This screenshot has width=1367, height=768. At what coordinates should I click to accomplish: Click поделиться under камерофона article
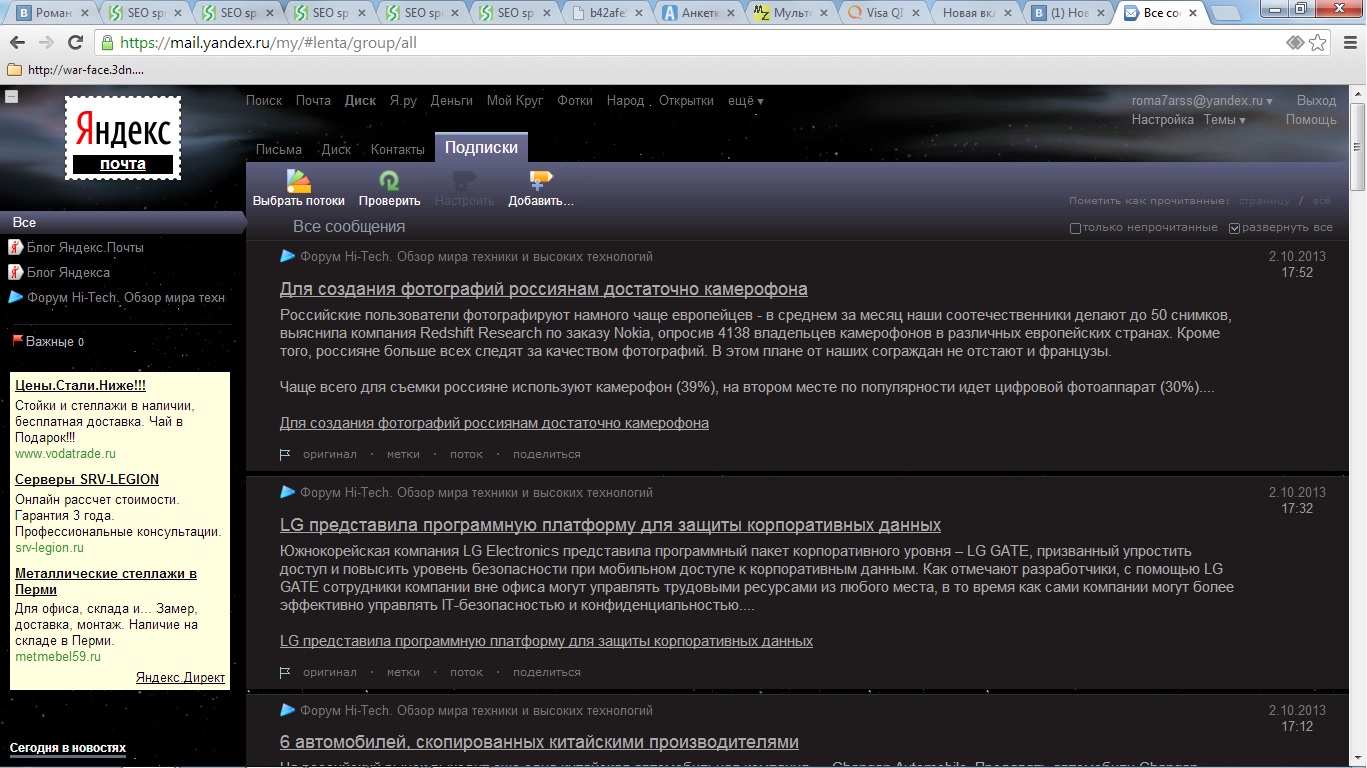[547, 454]
